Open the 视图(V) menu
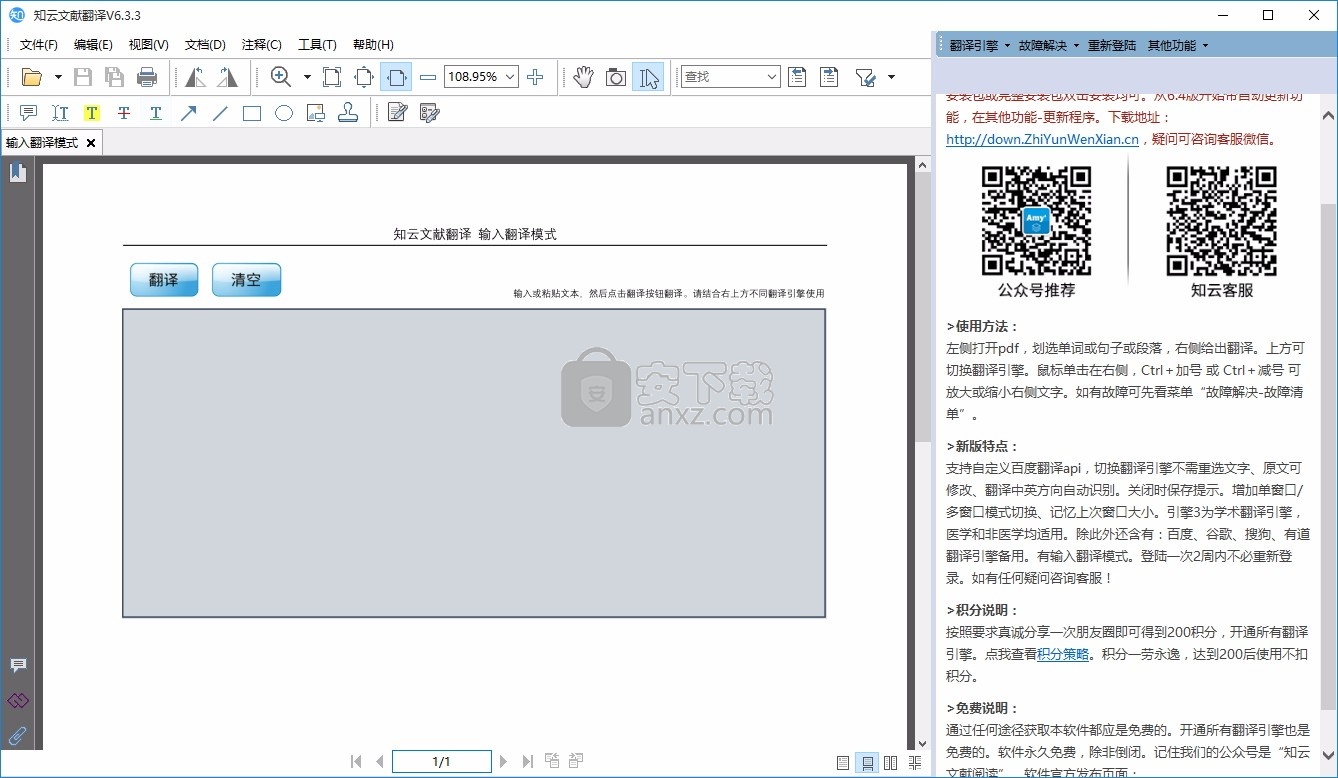This screenshot has width=1338, height=778. click(x=148, y=45)
